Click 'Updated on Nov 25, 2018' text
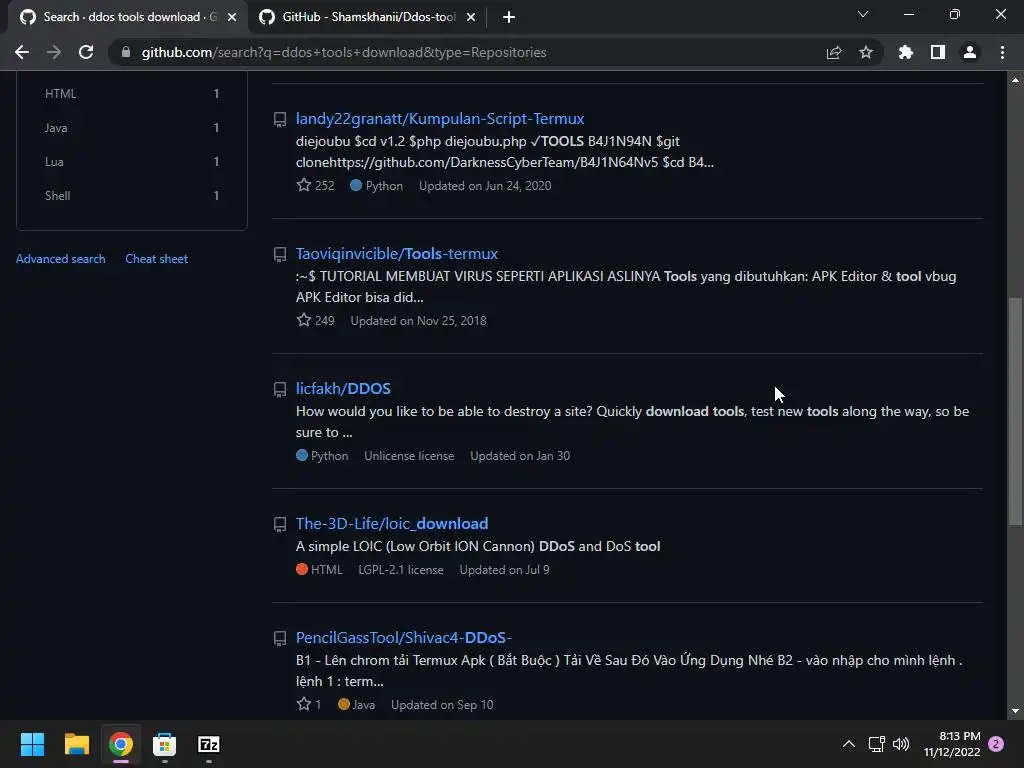Image resolution: width=1024 pixels, height=768 pixels. pyautogui.click(x=418, y=321)
